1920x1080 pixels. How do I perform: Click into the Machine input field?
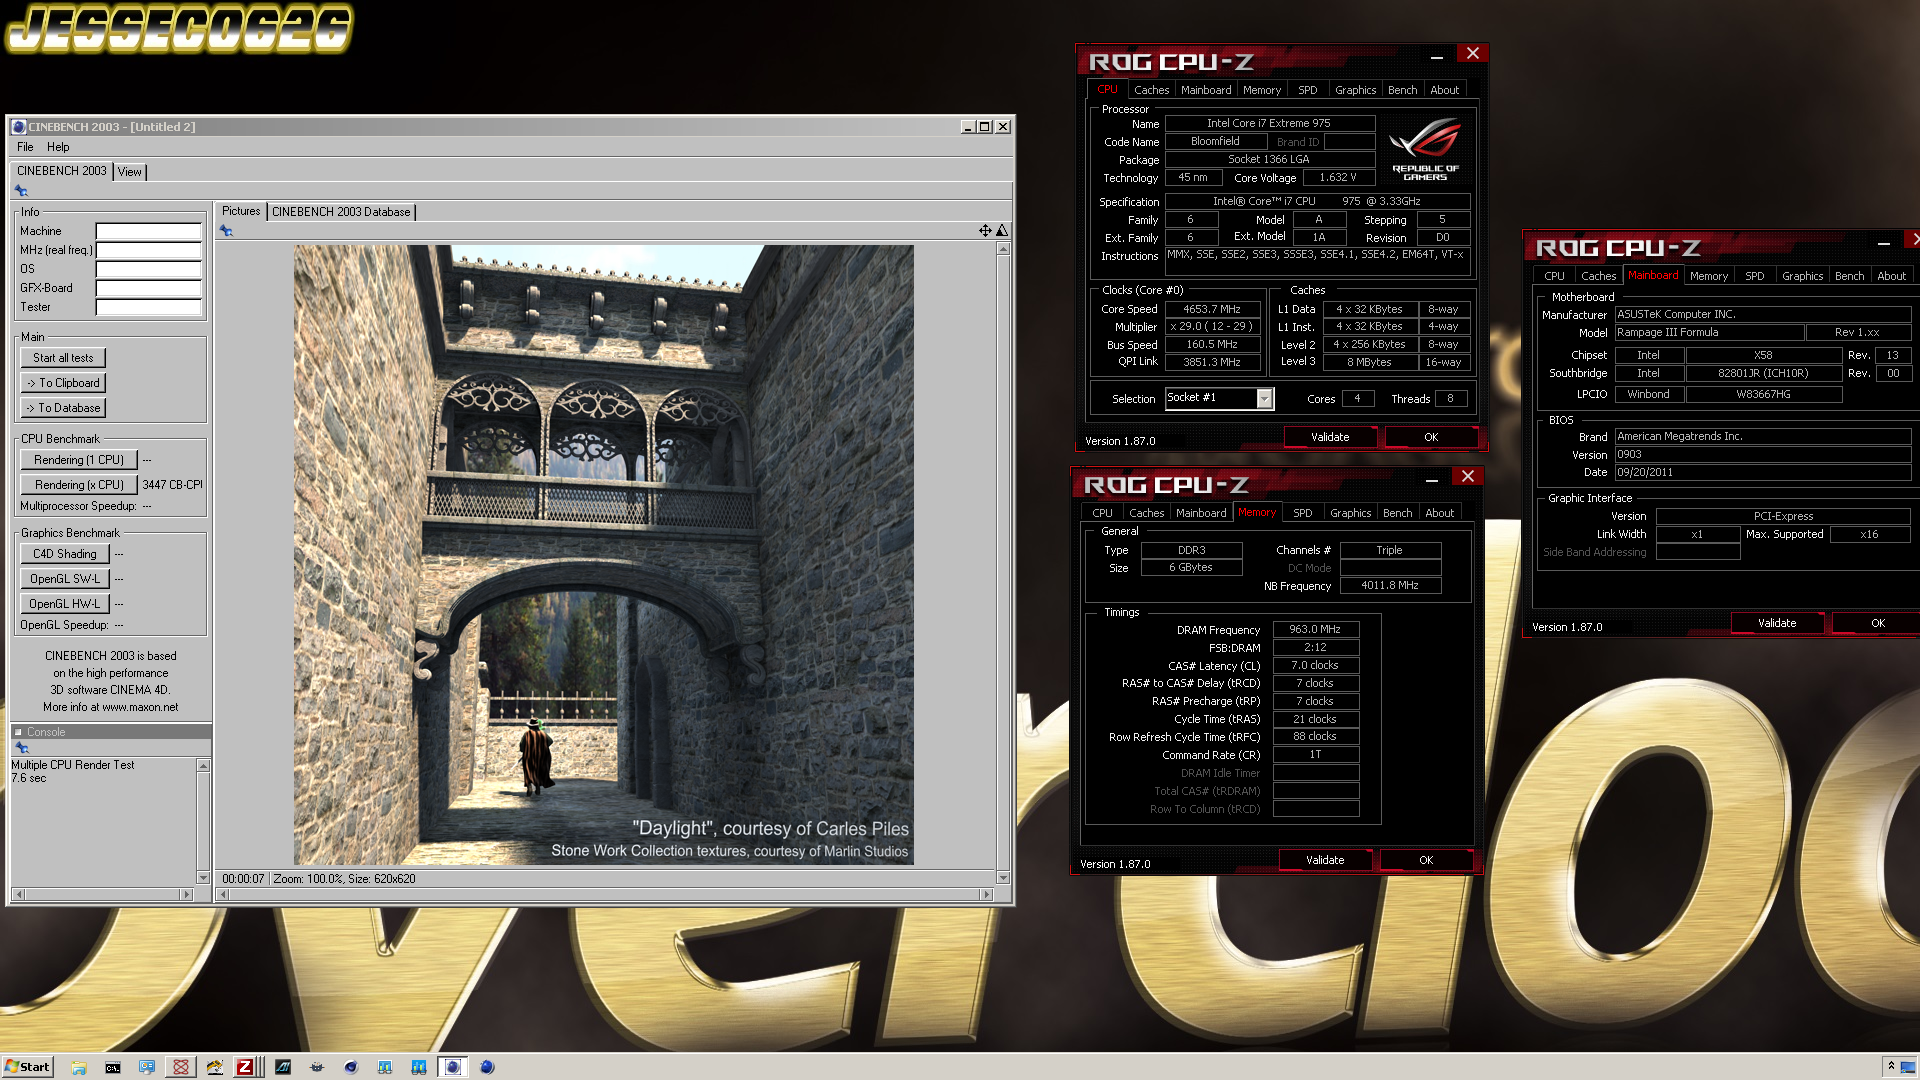149,231
